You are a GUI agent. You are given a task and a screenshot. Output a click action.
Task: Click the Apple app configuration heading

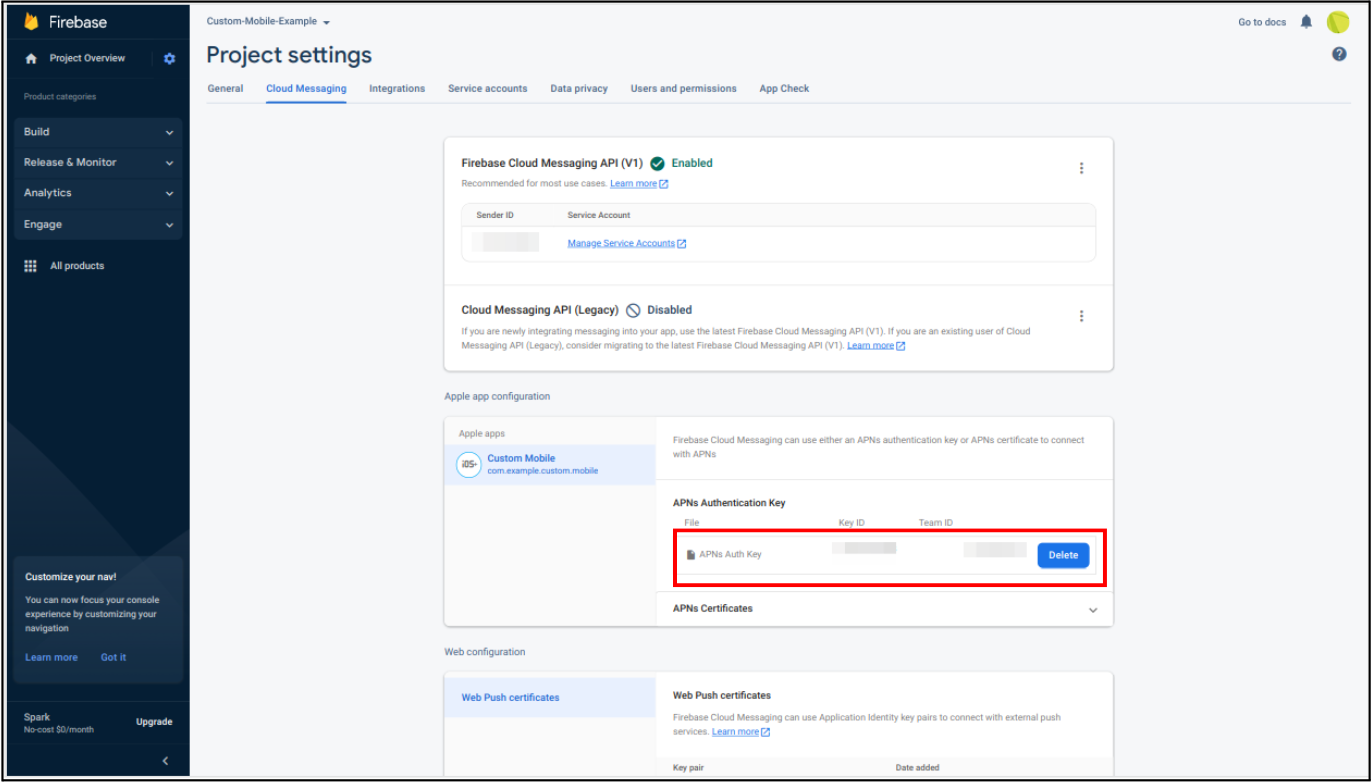pyautogui.click(x=497, y=396)
